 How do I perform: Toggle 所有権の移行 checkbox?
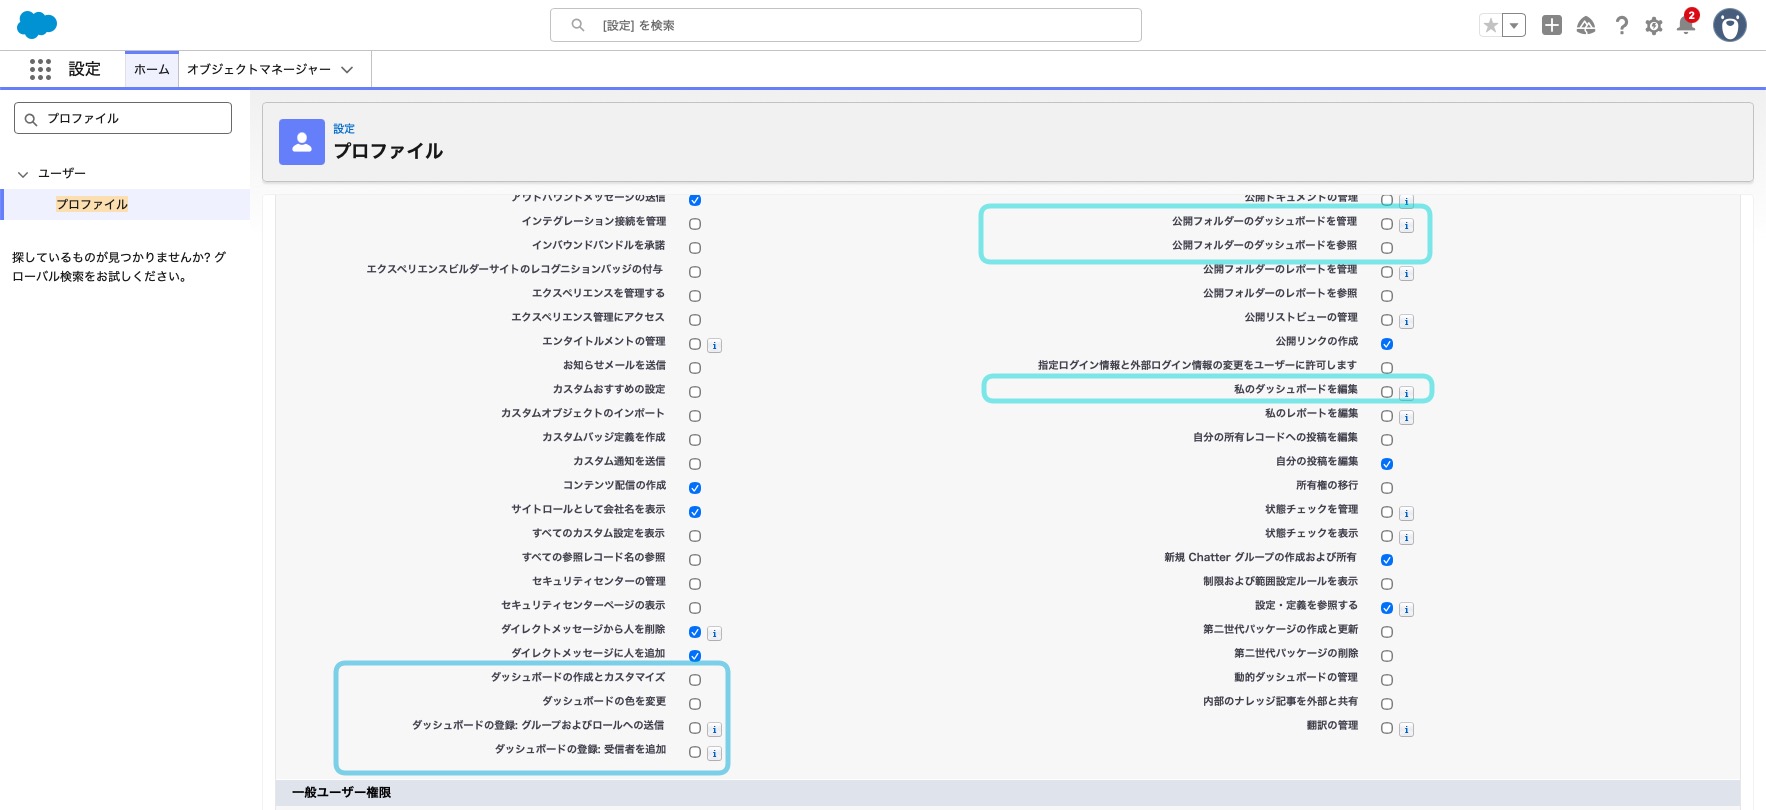click(x=1387, y=488)
